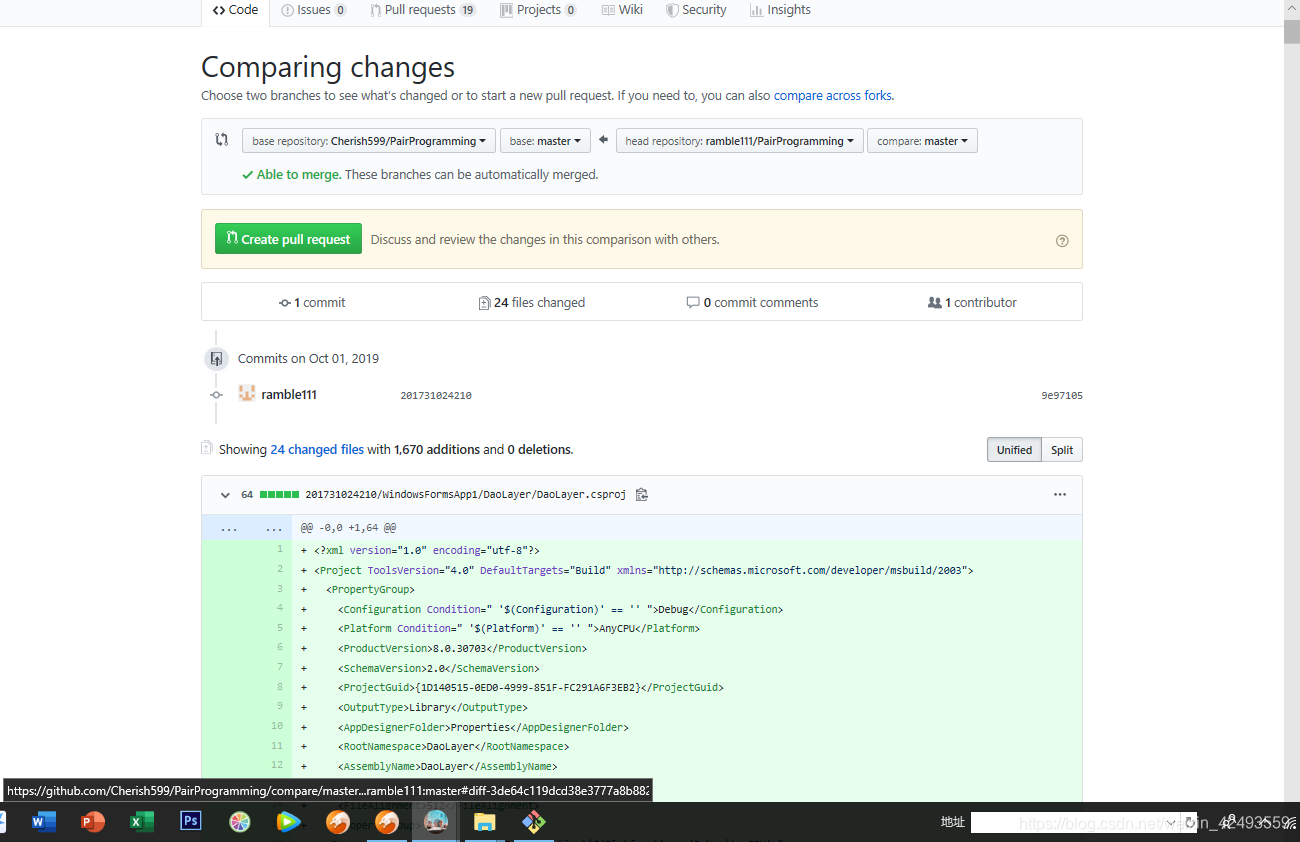The width and height of the screenshot is (1300, 842).
Task: Open the compare: master branch dropdown
Action: tap(922, 141)
